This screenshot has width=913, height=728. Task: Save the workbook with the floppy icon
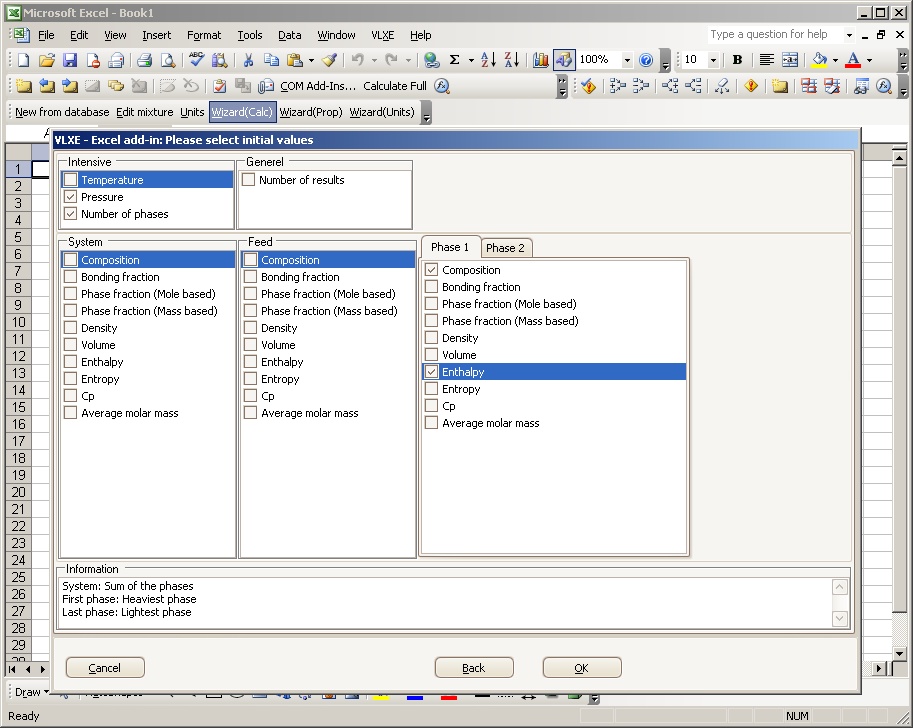point(70,59)
